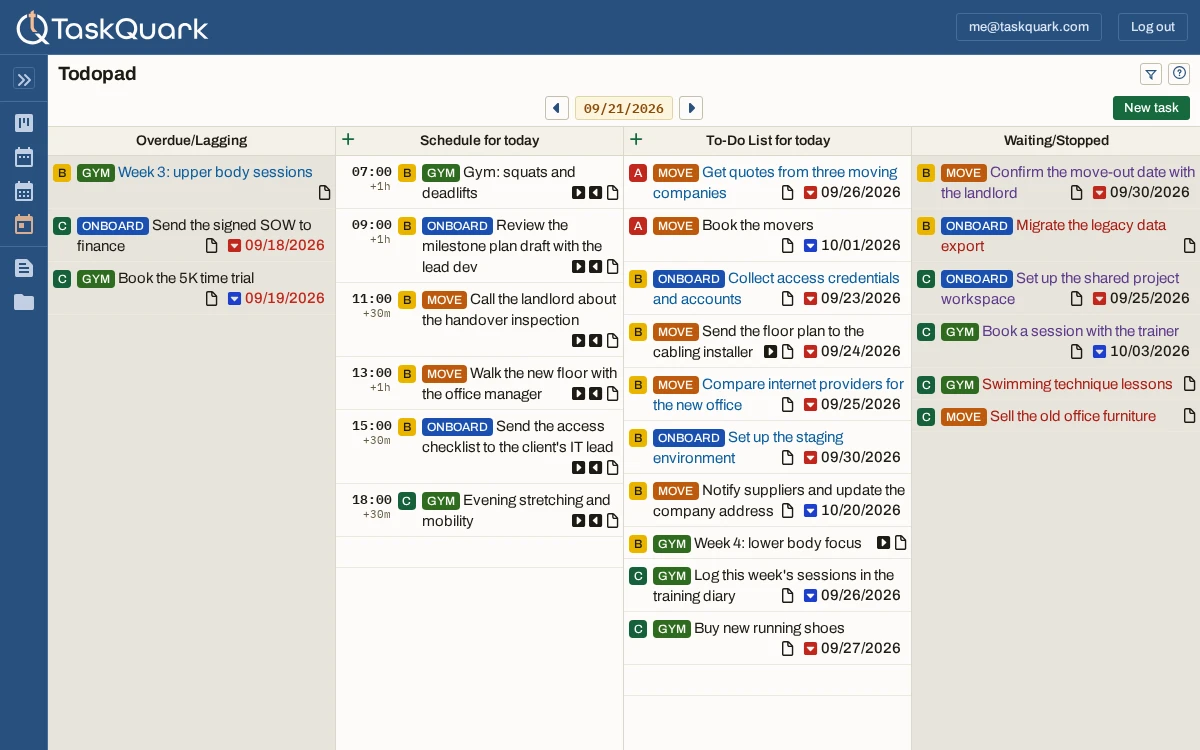1200x750 pixels.
Task: Click the TaskQuark logo
Action: [112, 27]
